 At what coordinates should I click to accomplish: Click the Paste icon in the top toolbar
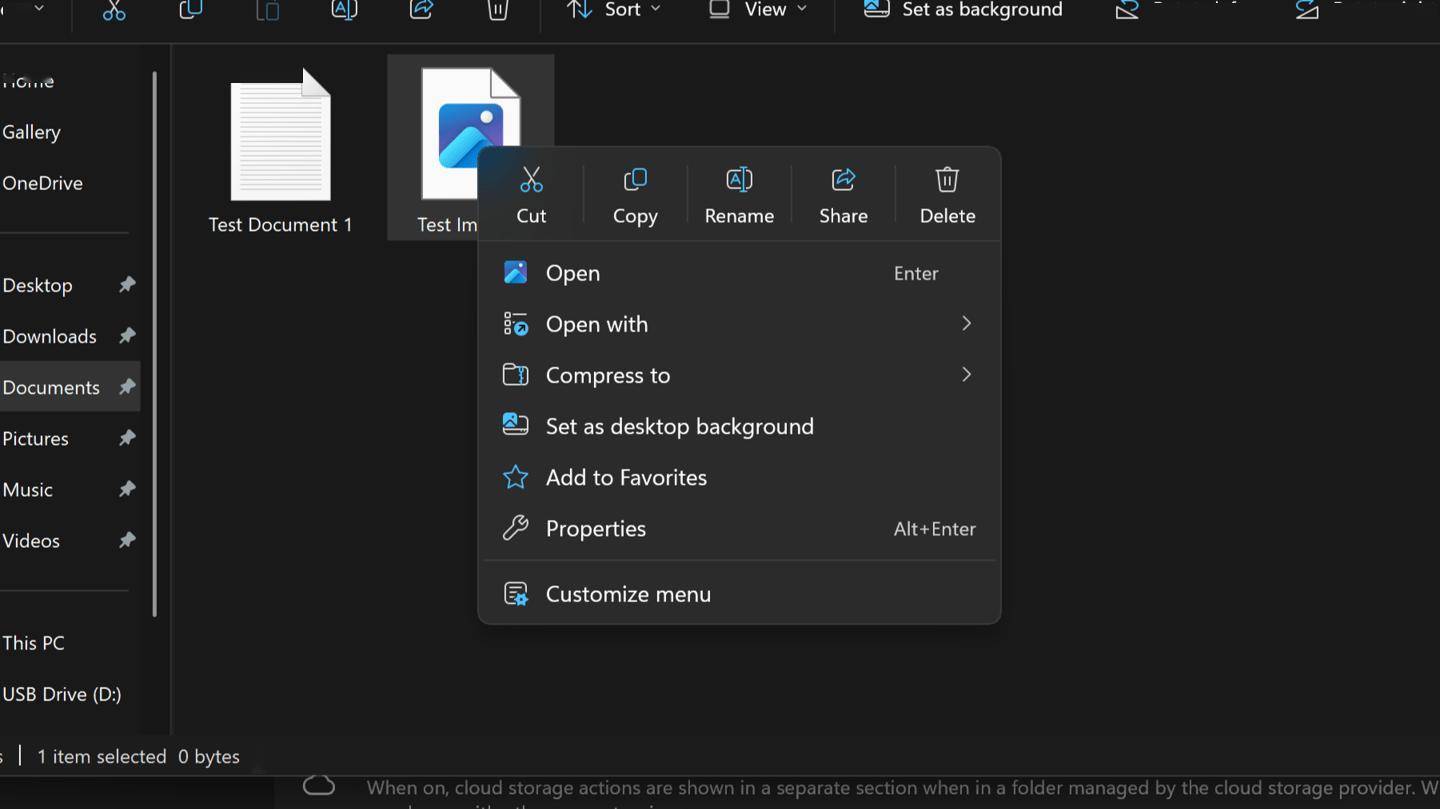point(267,10)
